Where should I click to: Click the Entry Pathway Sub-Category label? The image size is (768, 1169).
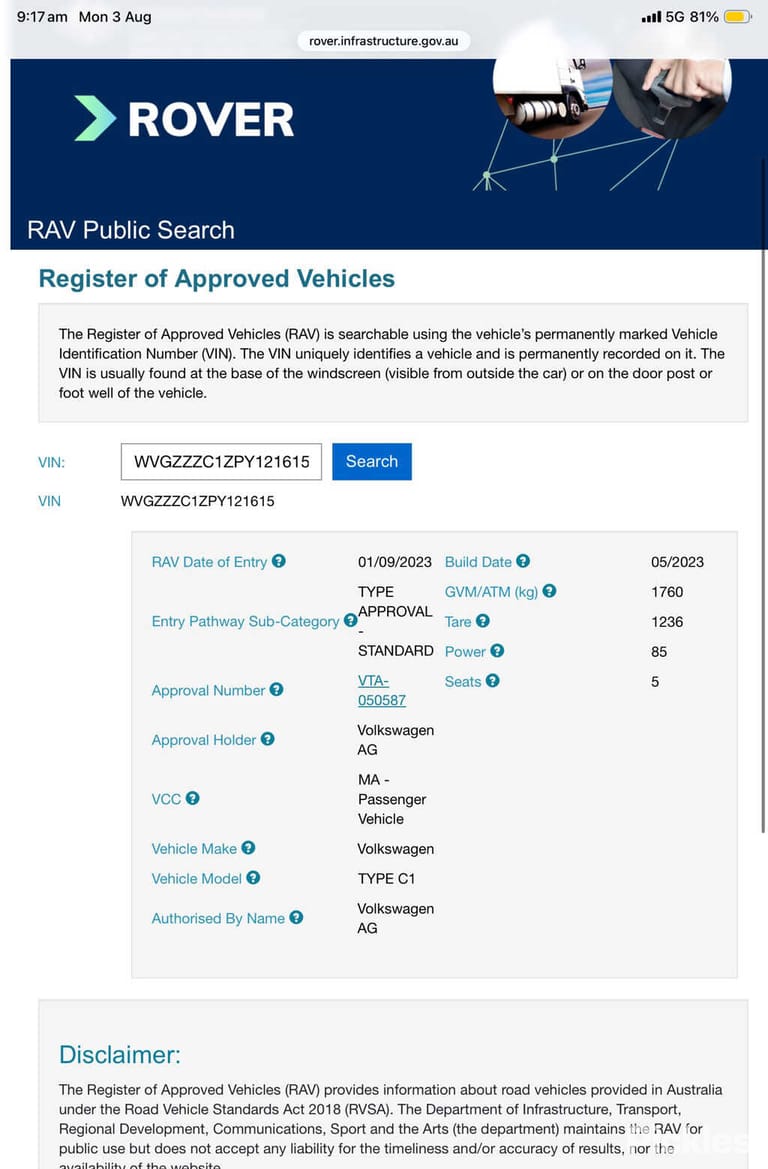245,621
